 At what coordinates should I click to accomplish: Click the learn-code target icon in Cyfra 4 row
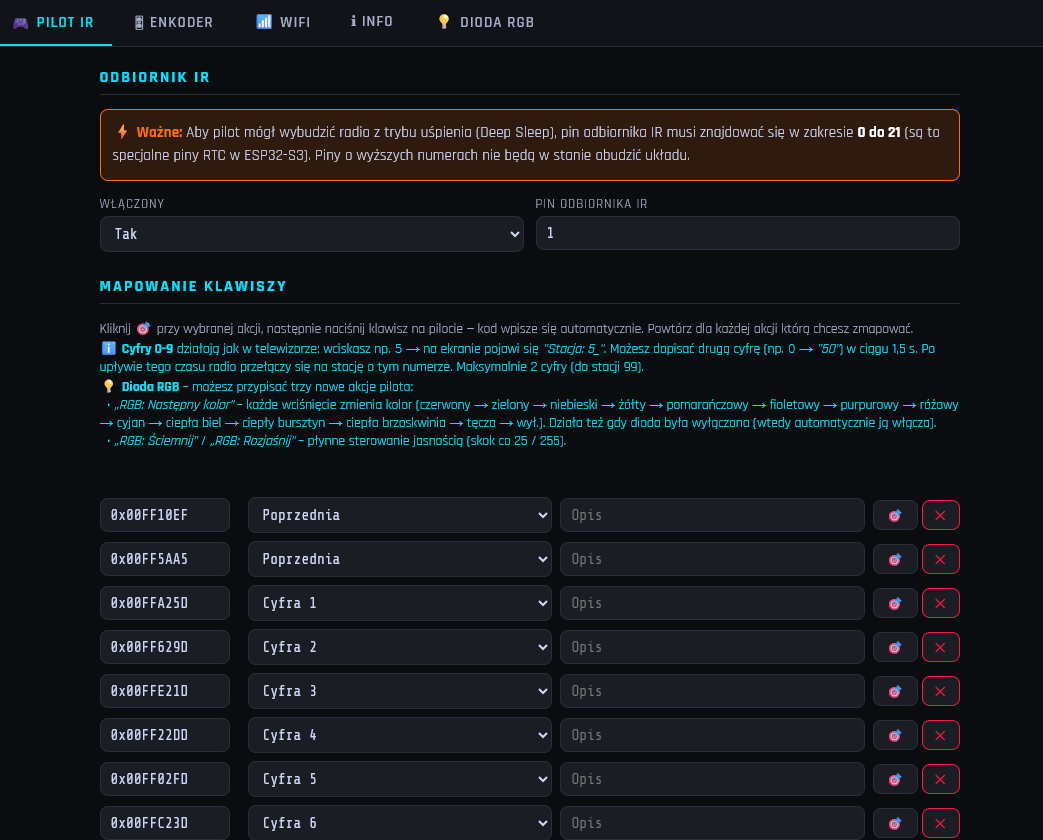point(895,735)
